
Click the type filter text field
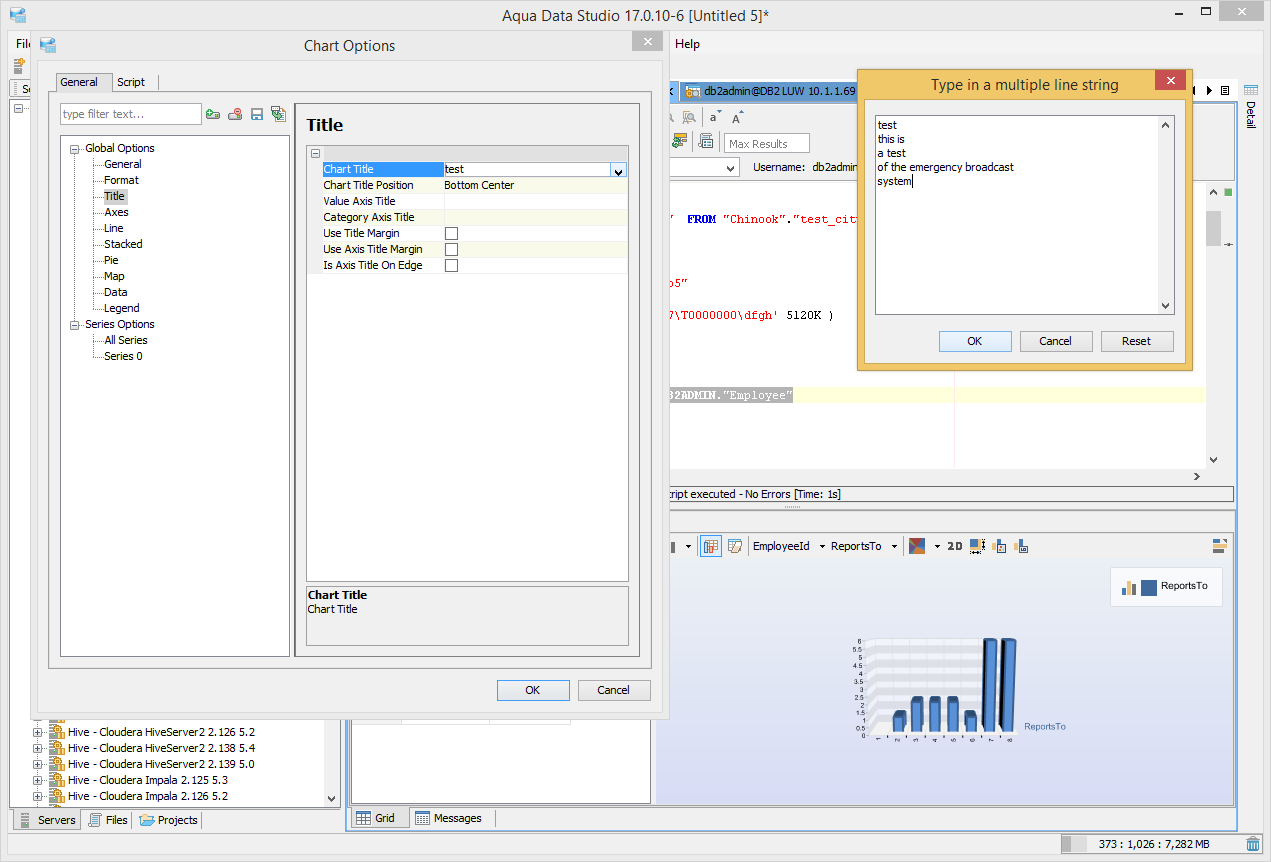coord(131,114)
